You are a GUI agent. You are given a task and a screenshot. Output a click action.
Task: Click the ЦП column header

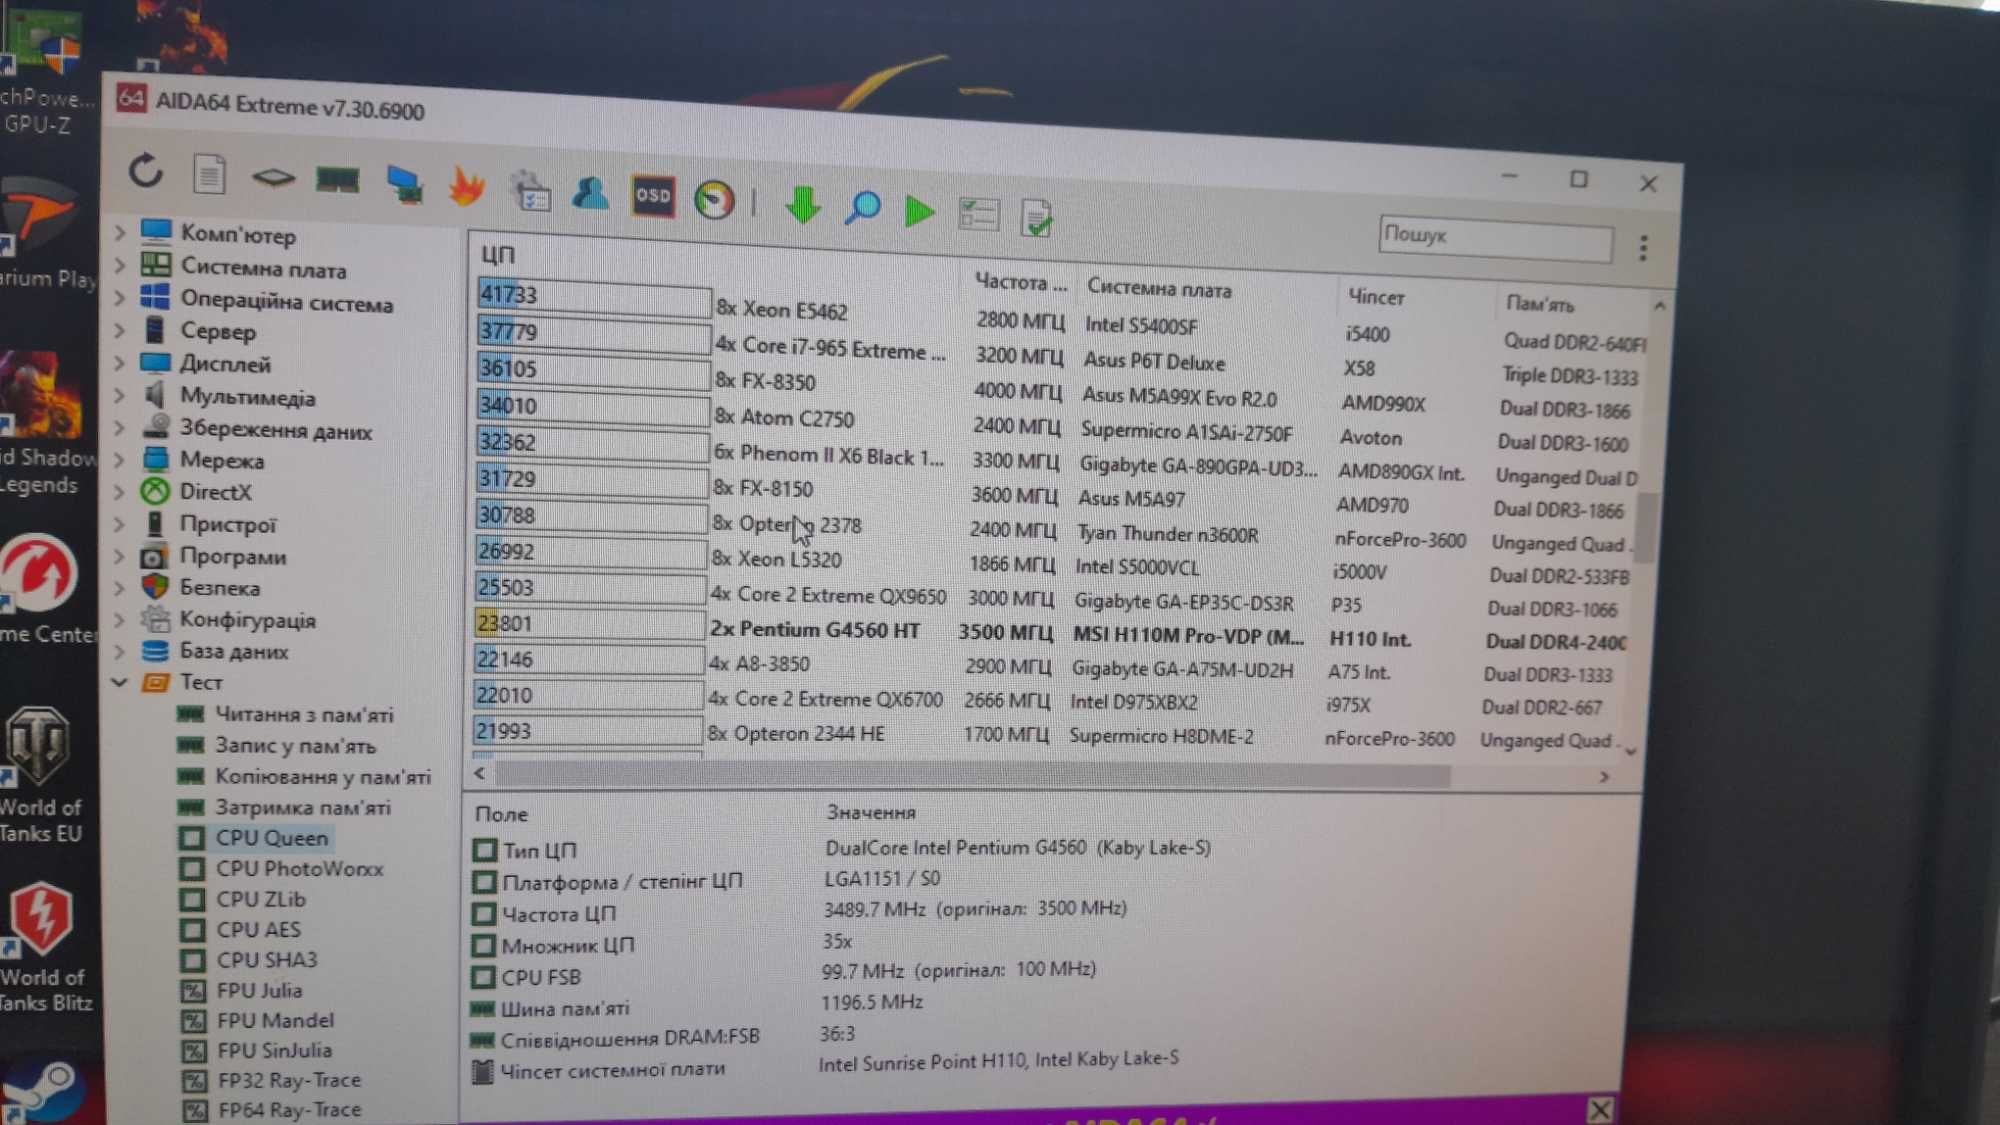pyautogui.click(x=497, y=254)
